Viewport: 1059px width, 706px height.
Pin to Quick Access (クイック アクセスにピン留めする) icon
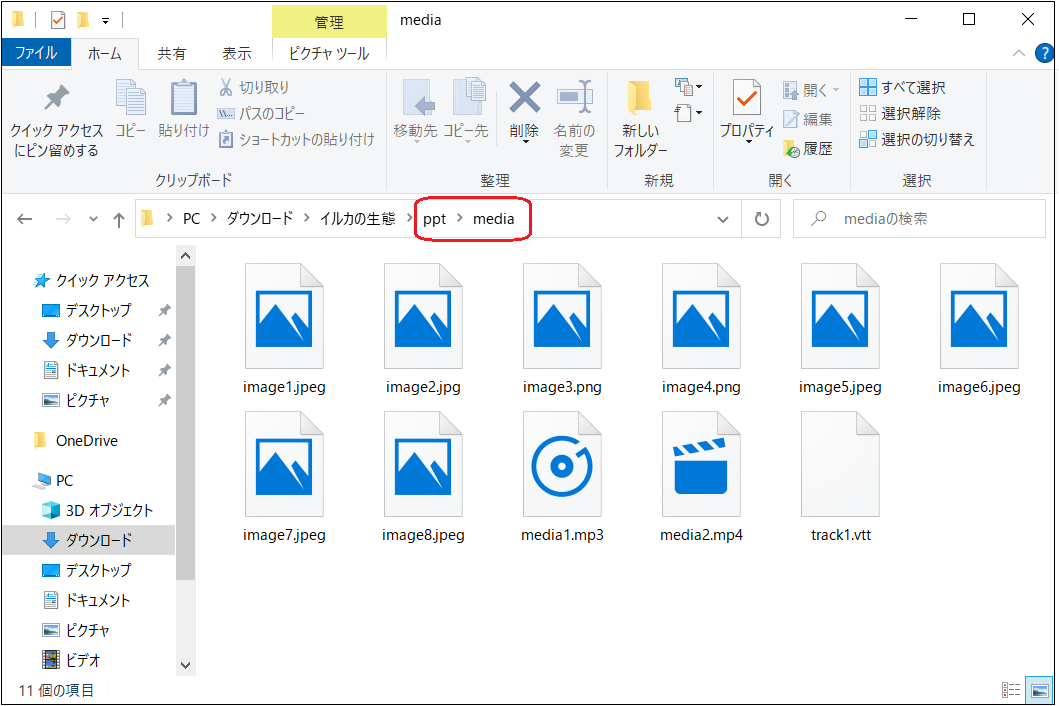56,100
